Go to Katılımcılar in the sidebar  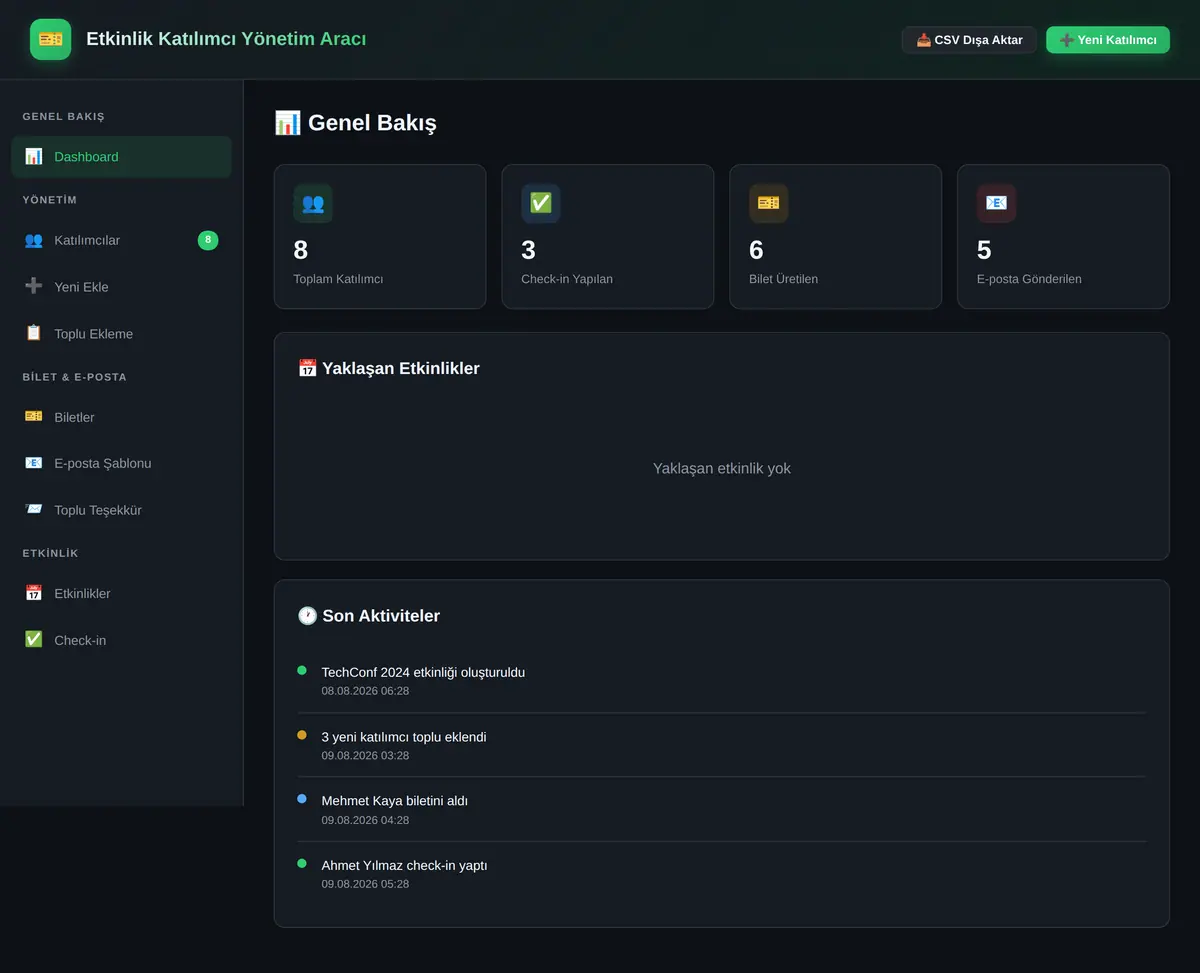(121, 240)
